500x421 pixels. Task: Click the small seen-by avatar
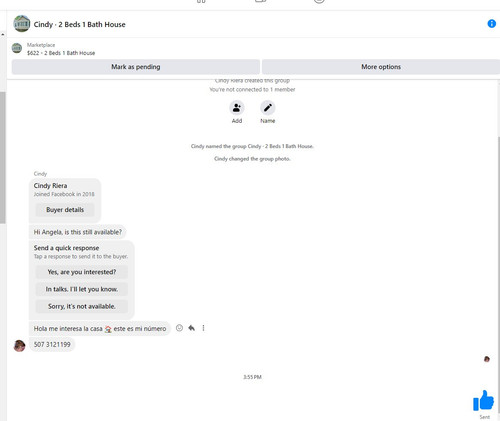tap(487, 359)
